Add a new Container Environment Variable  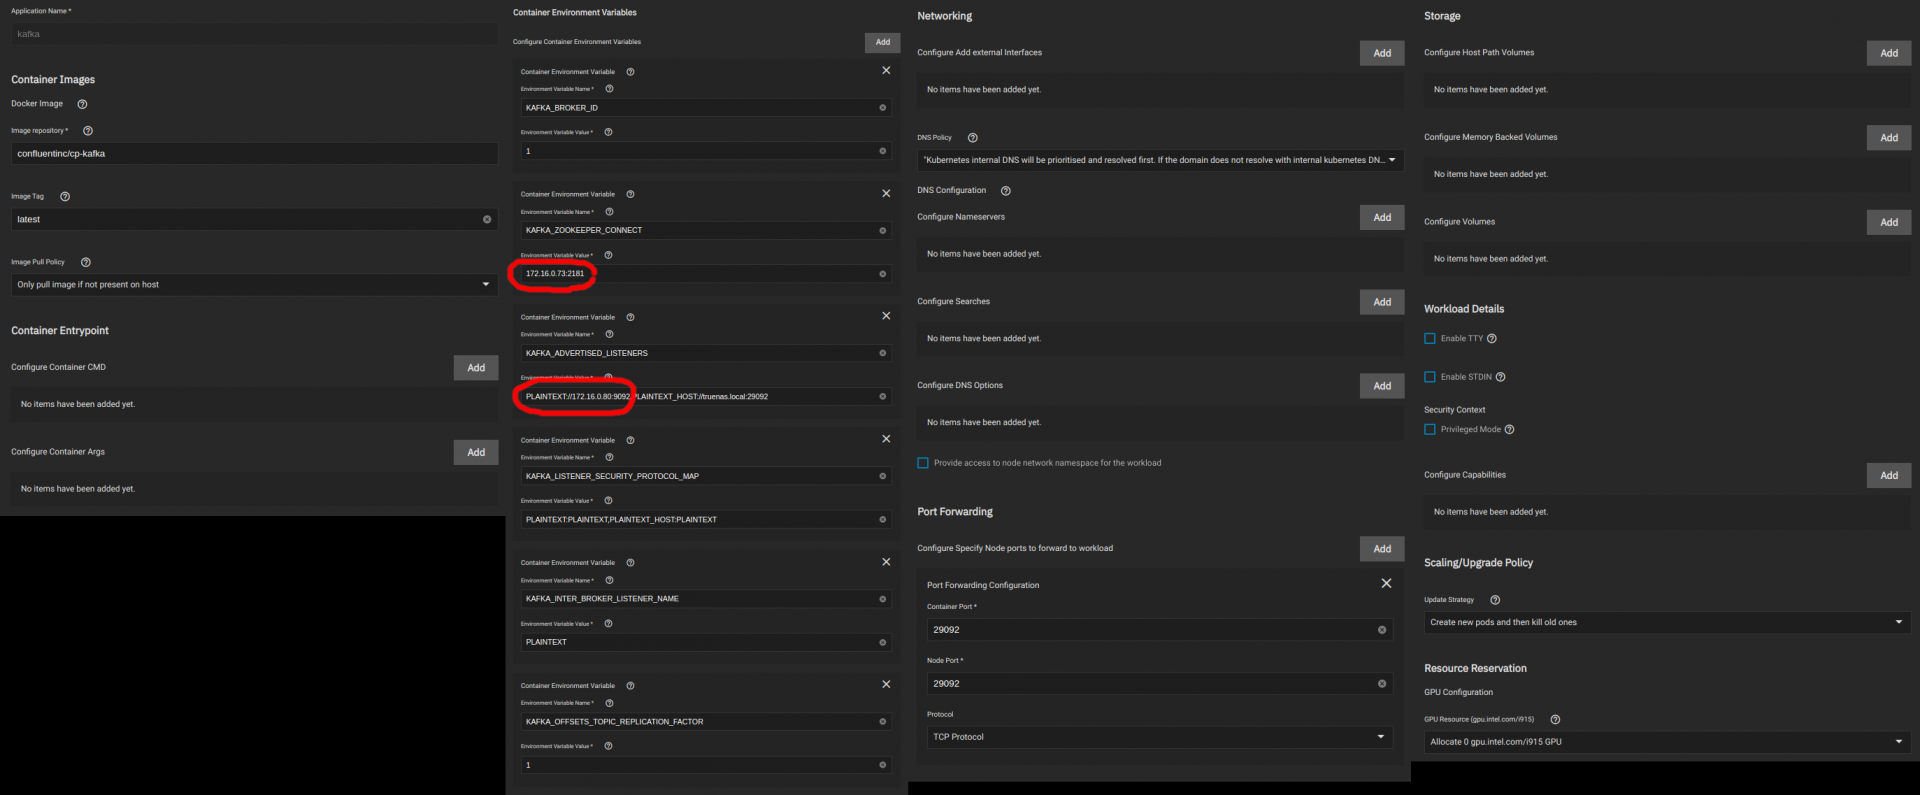point(883,42)
